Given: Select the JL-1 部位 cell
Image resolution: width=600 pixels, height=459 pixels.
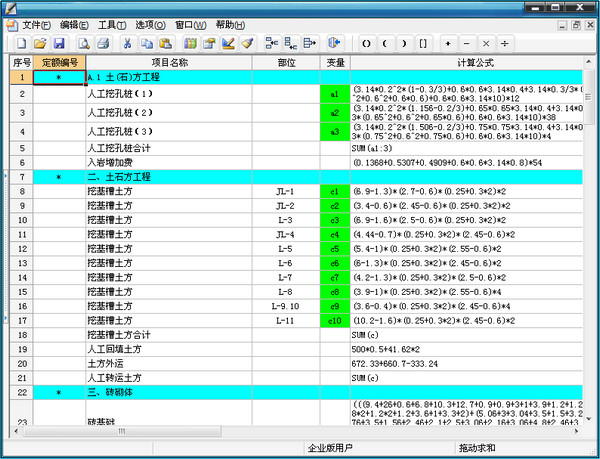Looking at the screenshot, I should click(286, 192).
